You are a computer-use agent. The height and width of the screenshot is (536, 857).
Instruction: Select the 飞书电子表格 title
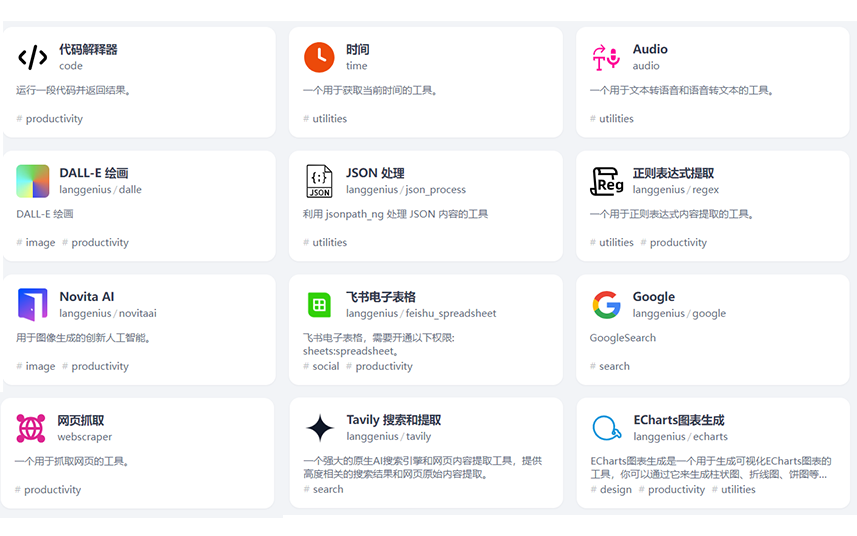coord(381,297)
